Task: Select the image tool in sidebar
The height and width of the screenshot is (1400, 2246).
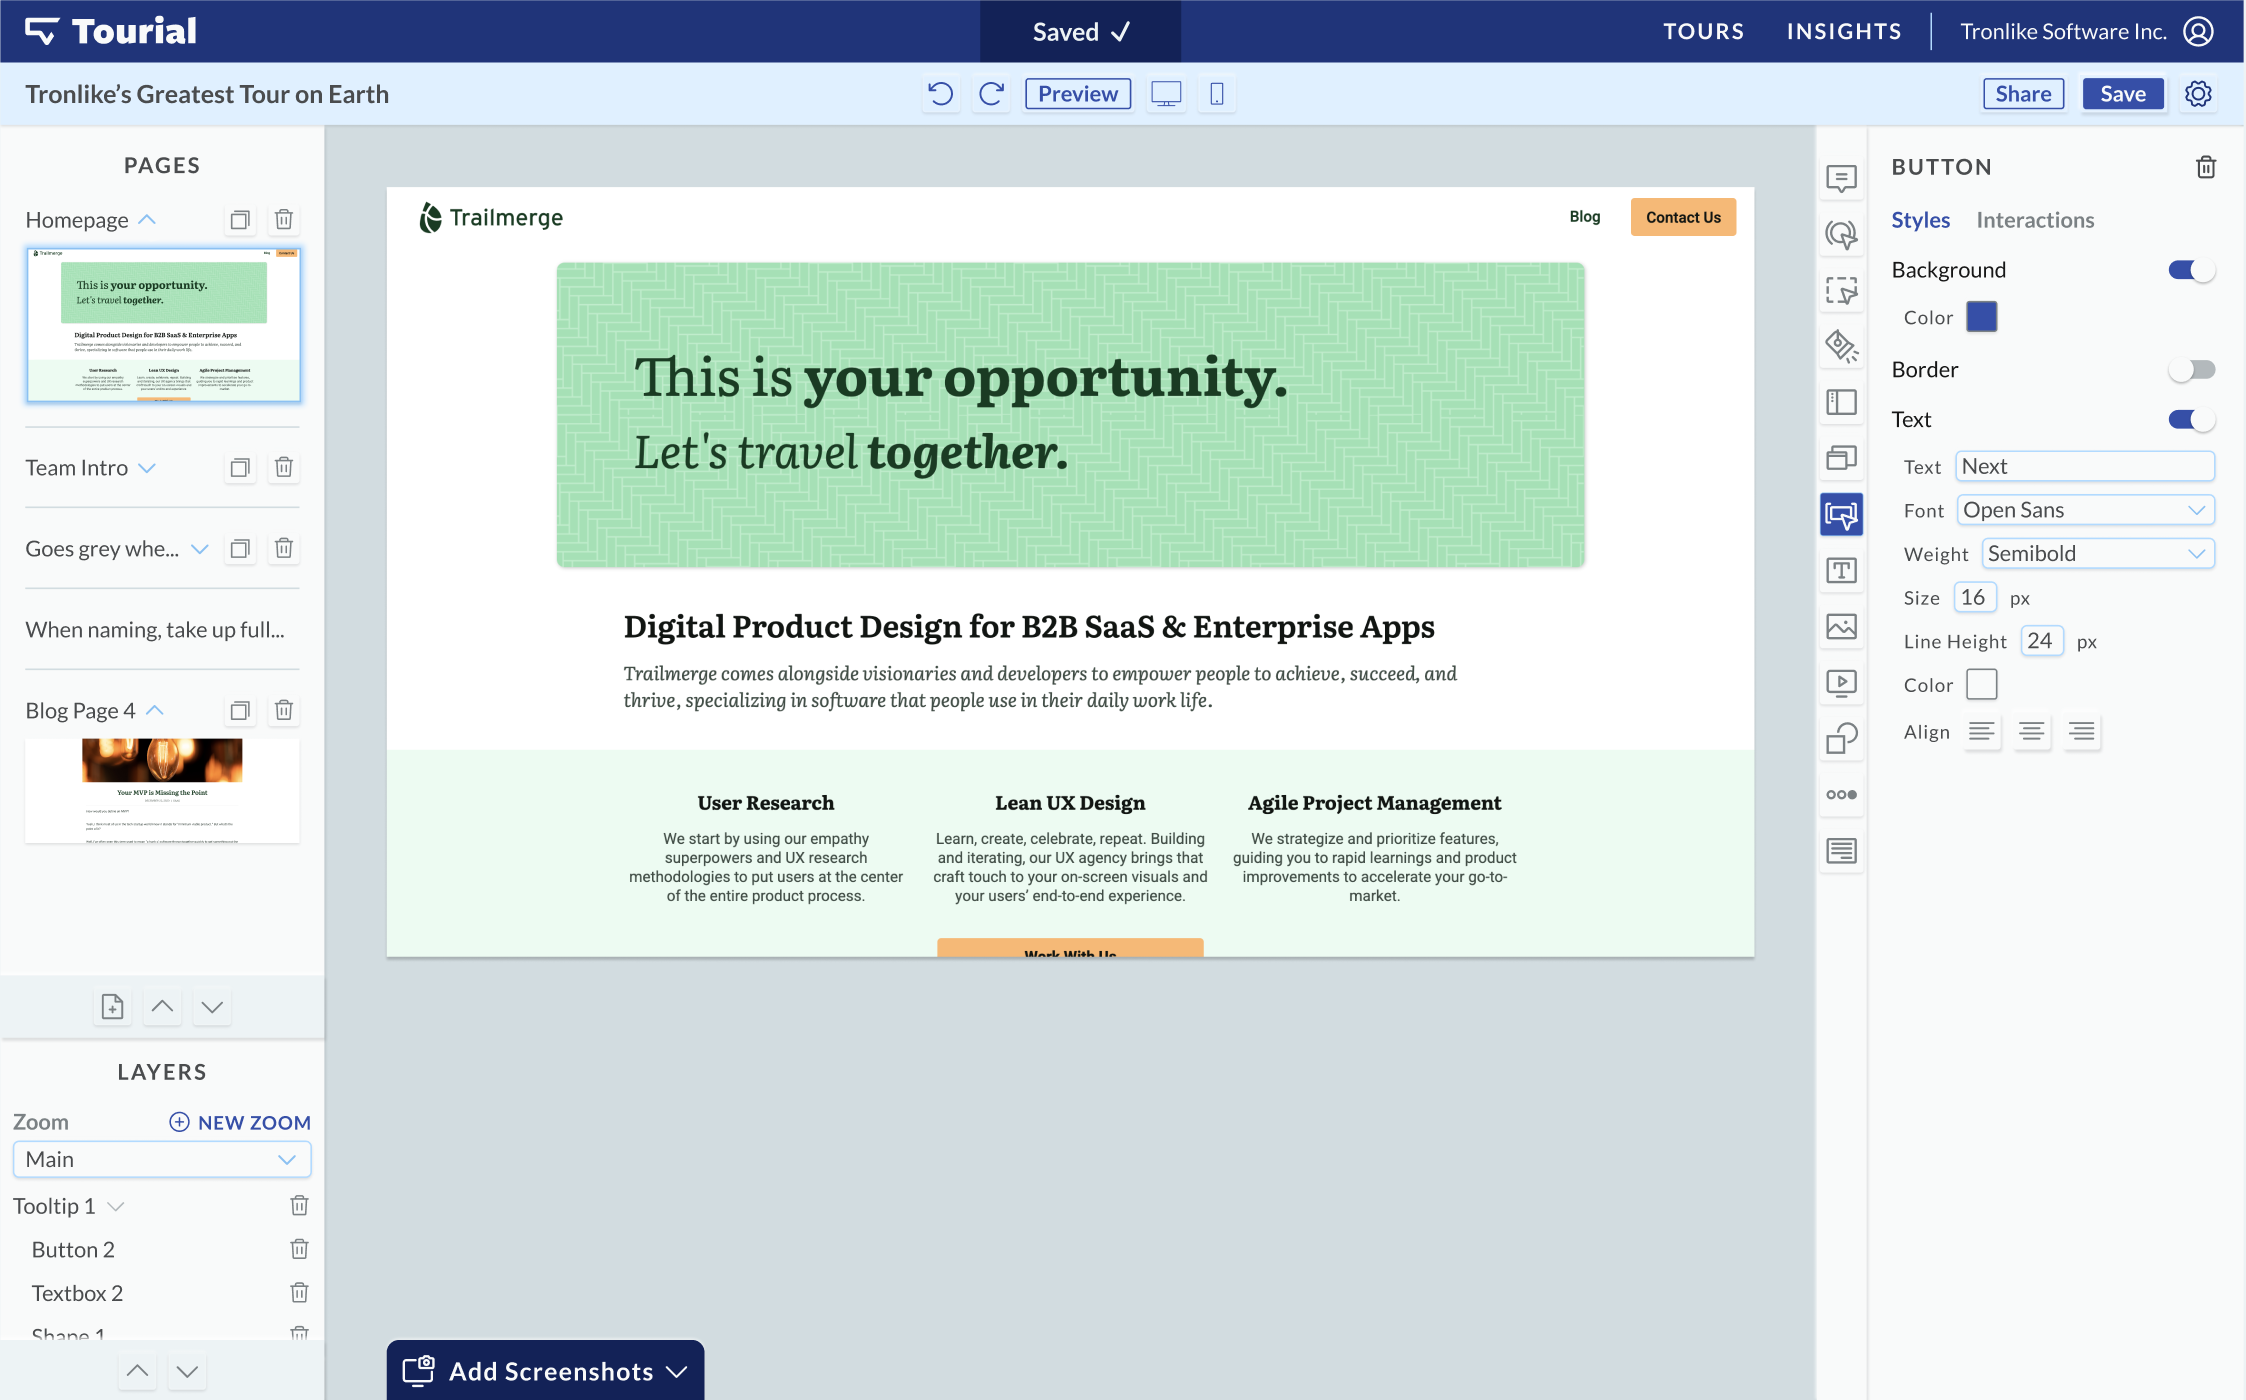Action: pyautogui.click(x=1841, y=627)
